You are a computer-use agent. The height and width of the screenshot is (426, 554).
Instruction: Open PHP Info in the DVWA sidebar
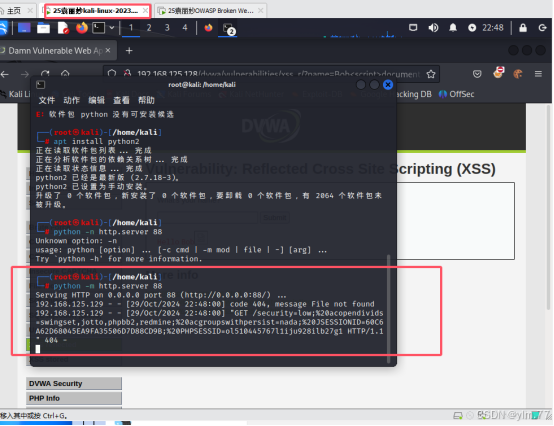74,398
